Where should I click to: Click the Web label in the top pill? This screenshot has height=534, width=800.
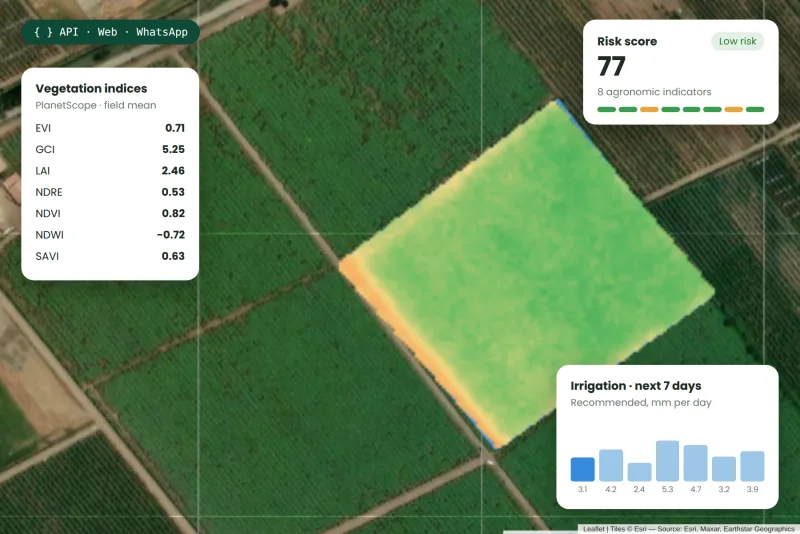click(107, 32)
